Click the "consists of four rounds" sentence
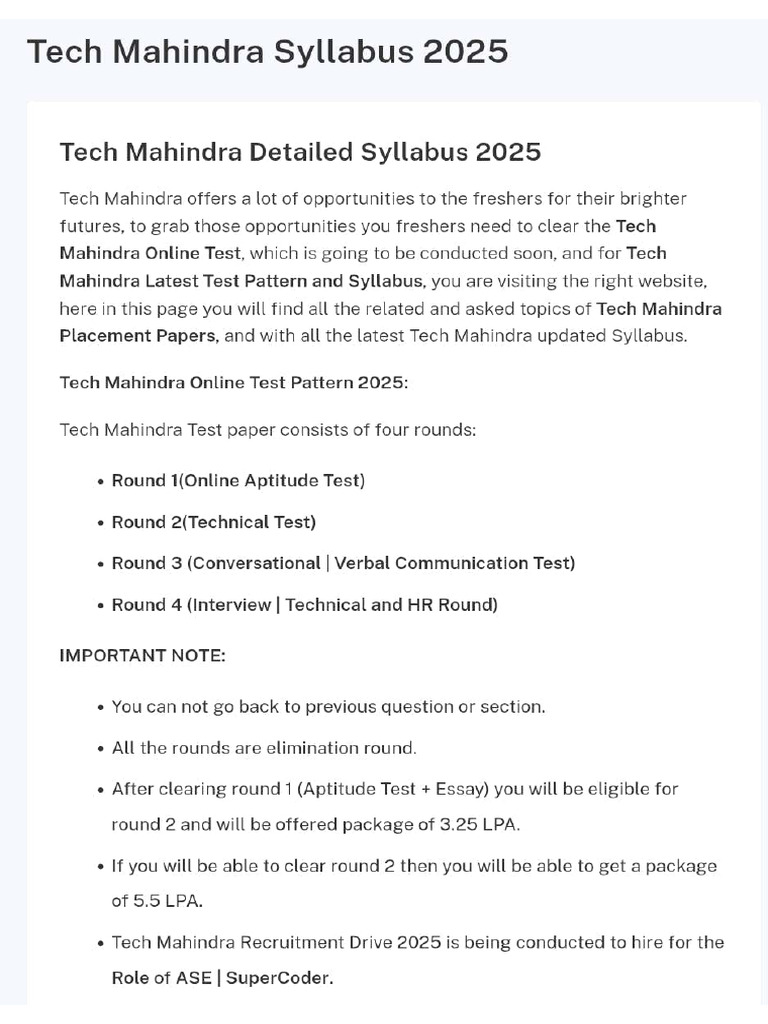Viewport: 768px width, 1024px height. coord(268,430)
